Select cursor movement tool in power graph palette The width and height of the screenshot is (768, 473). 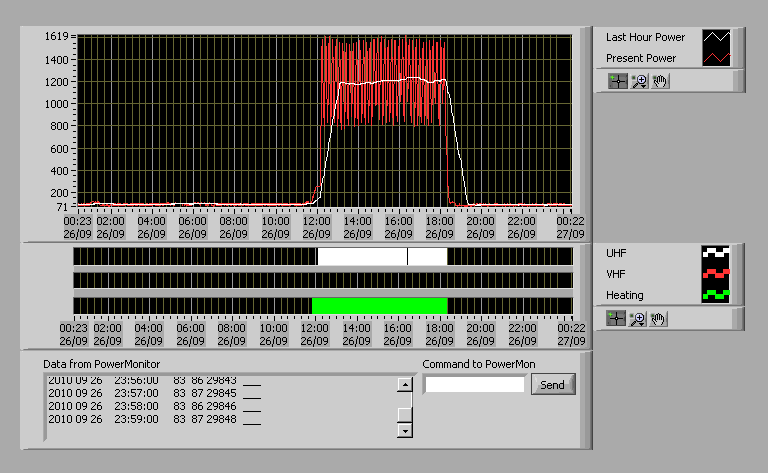(x=617, y=81)
